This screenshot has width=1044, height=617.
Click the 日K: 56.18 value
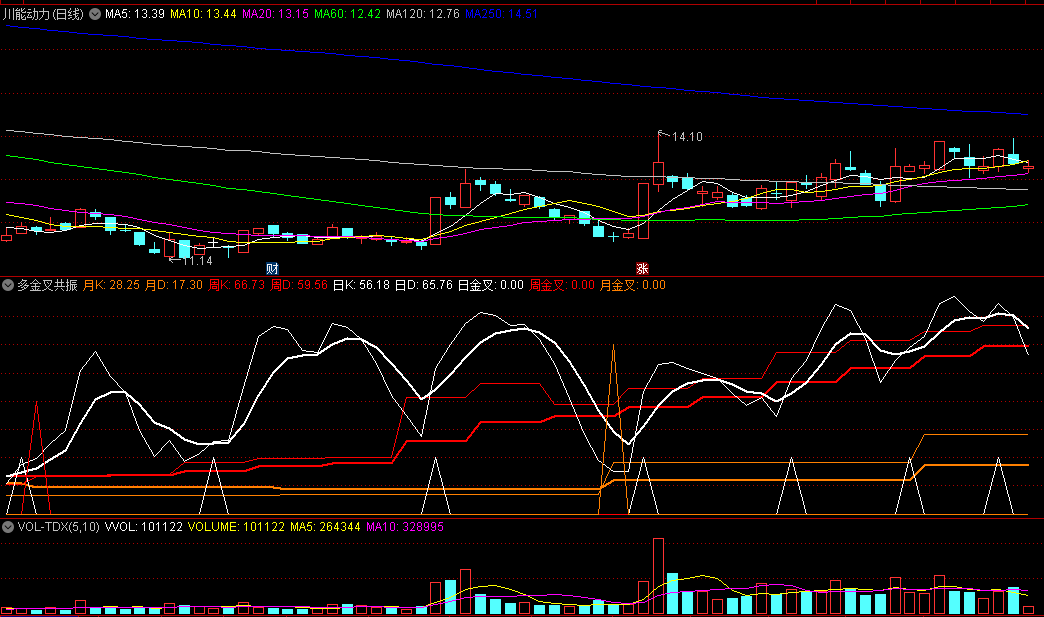click(x=361, y=286)
